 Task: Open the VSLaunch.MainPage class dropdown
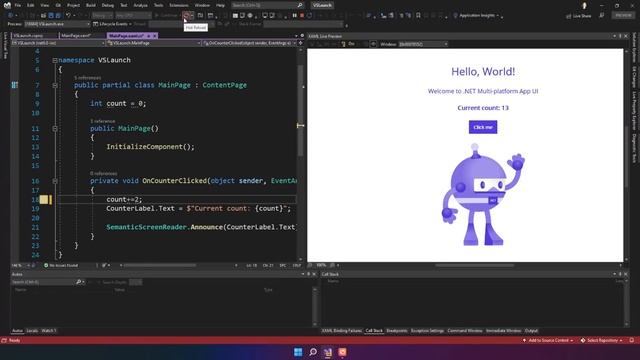pos(153,43)
